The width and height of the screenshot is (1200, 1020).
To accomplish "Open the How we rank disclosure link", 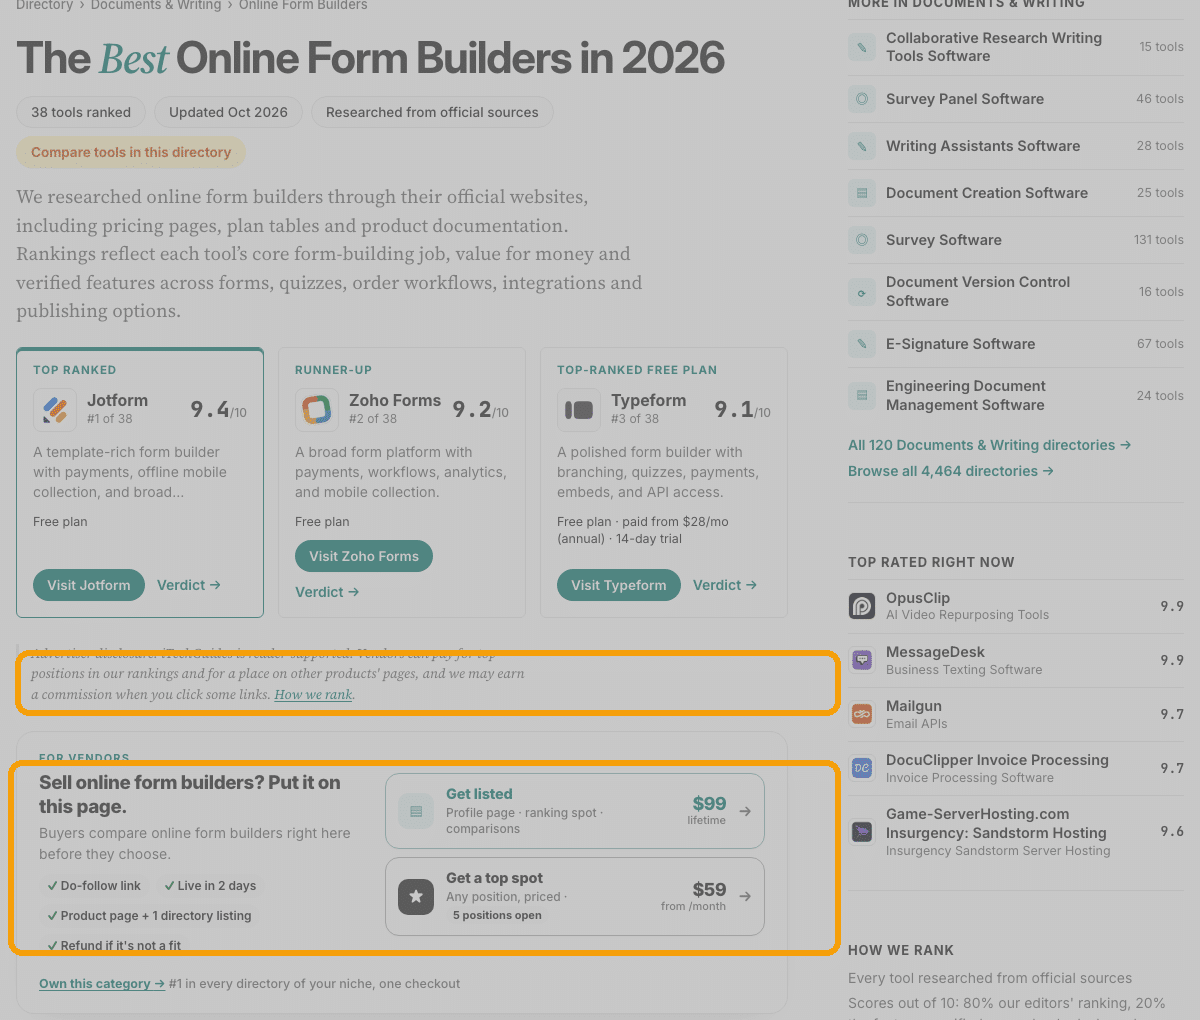I will (x=313, y=694).
